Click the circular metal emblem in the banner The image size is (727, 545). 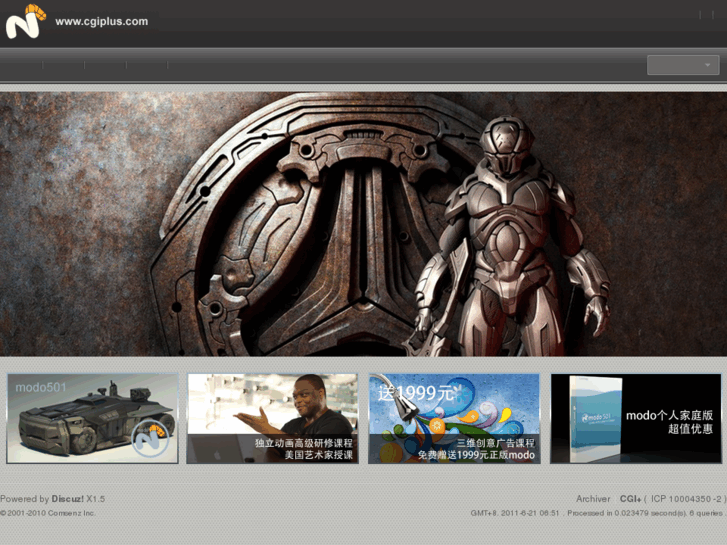point(306,225)
